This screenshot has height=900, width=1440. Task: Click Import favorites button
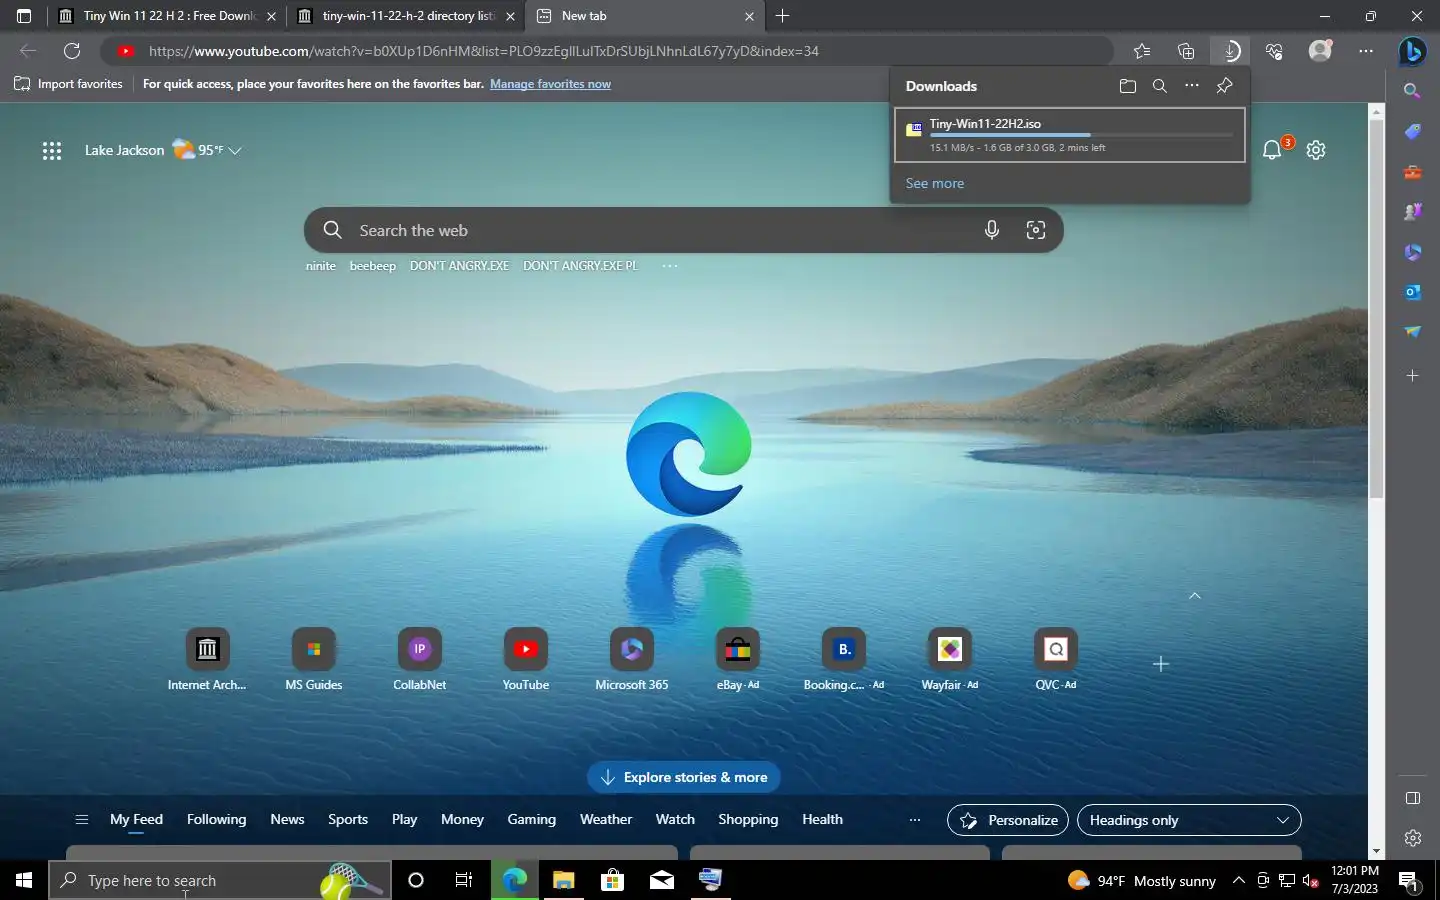click(69, 84)
